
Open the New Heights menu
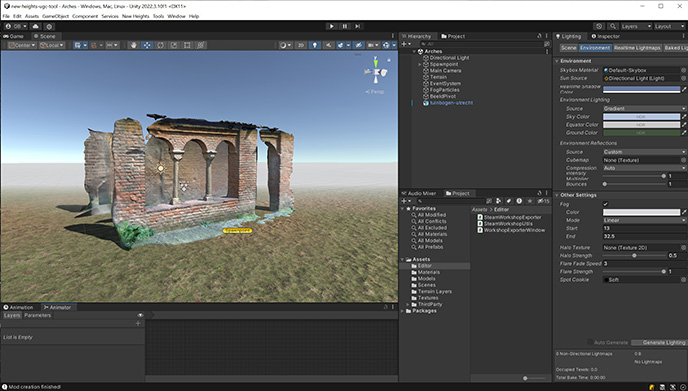point(136,16)
